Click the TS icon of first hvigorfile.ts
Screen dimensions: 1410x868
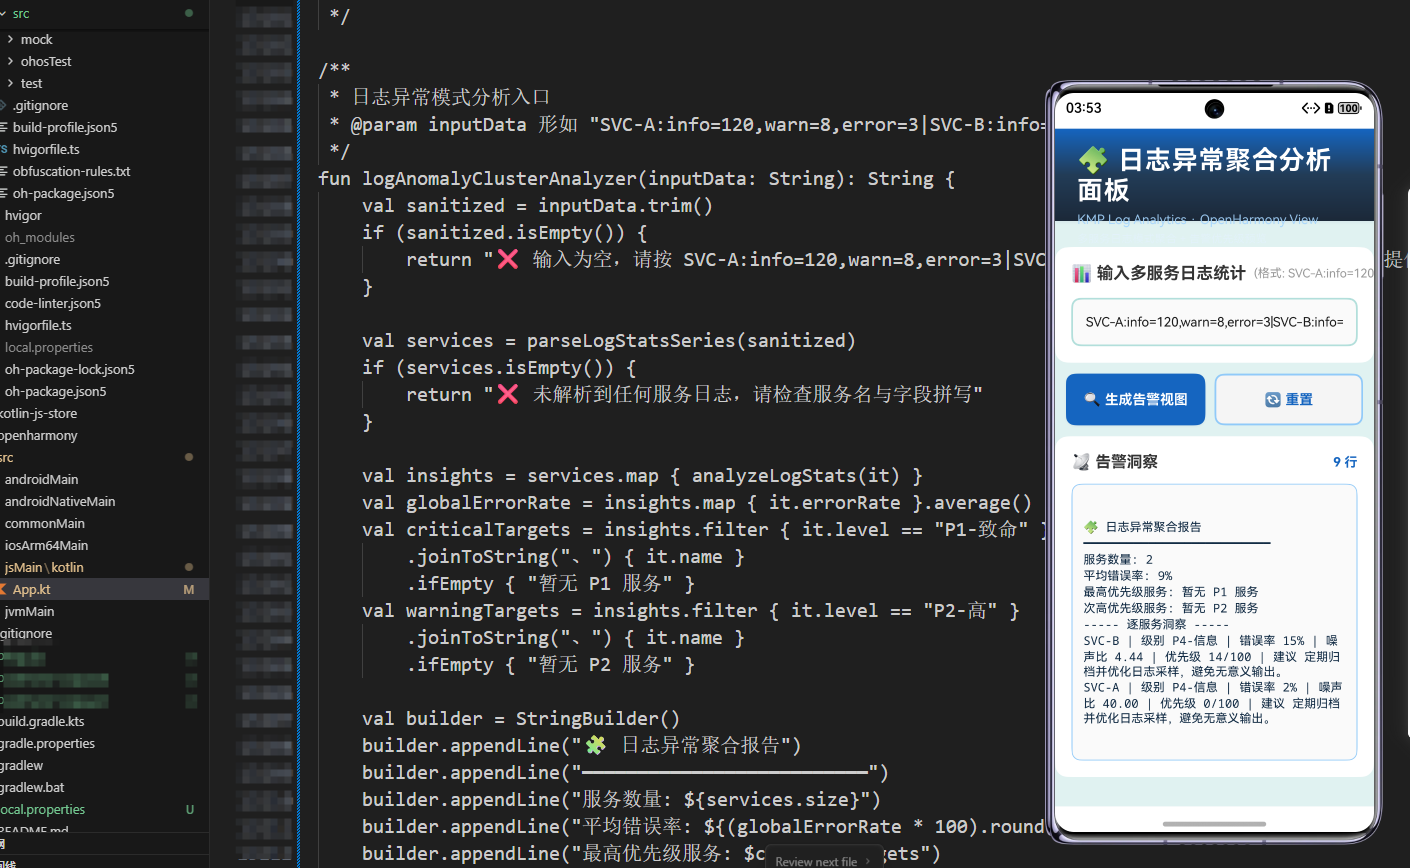tap(4, 149)
